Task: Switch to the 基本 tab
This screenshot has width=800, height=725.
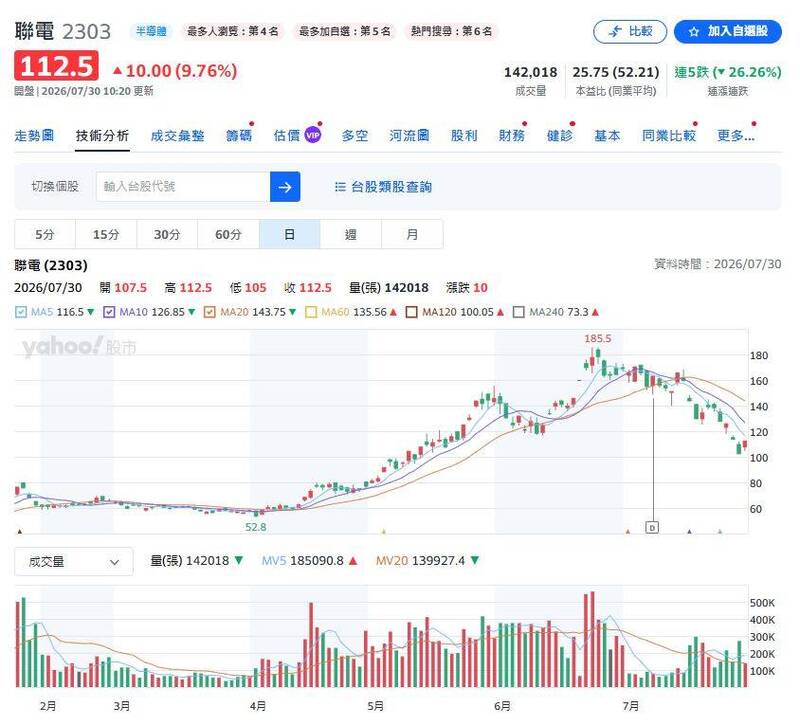Action: 607,136
